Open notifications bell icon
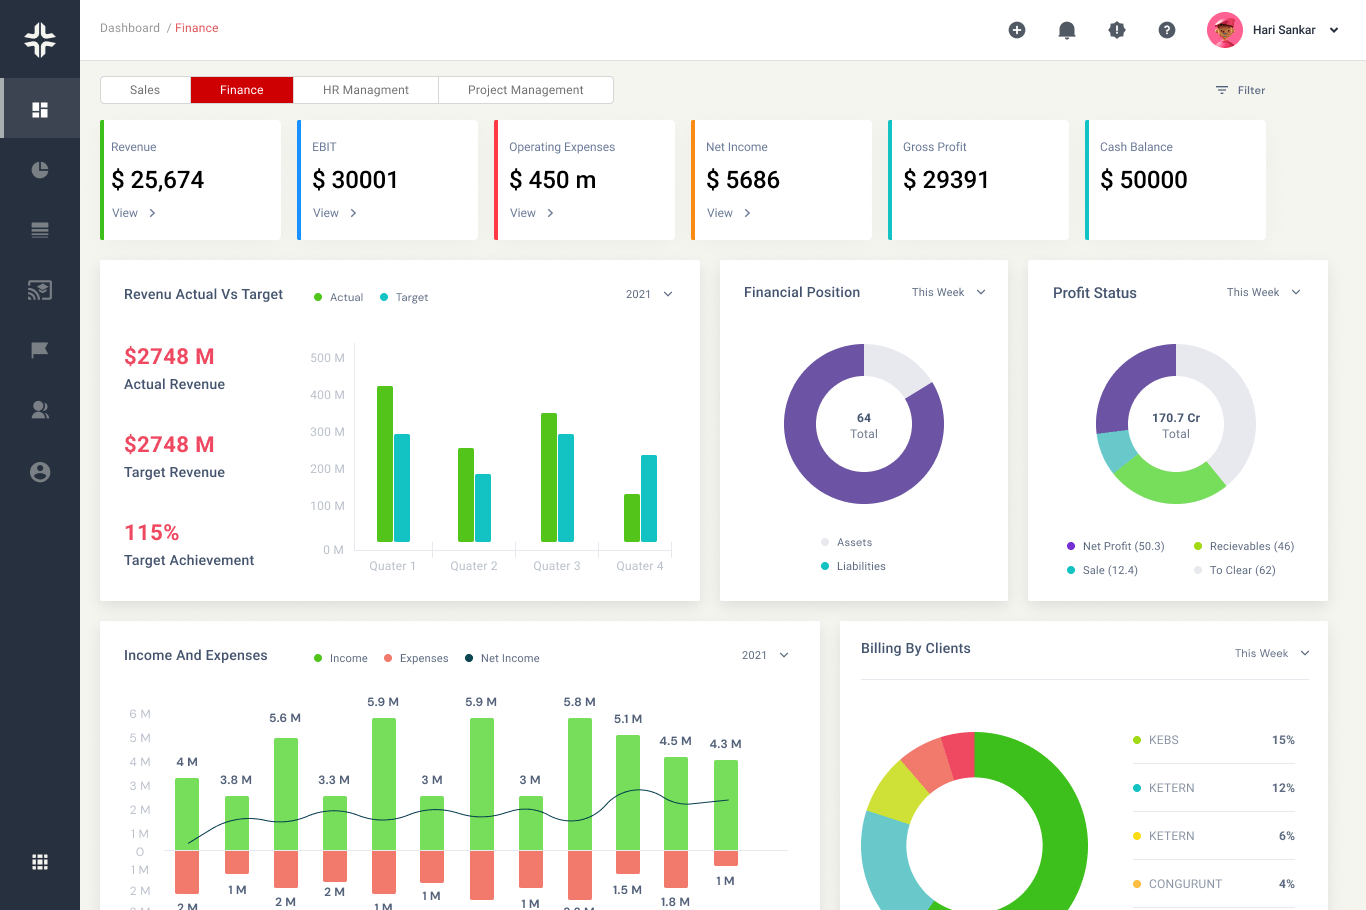 click(x=1067, y=30)
